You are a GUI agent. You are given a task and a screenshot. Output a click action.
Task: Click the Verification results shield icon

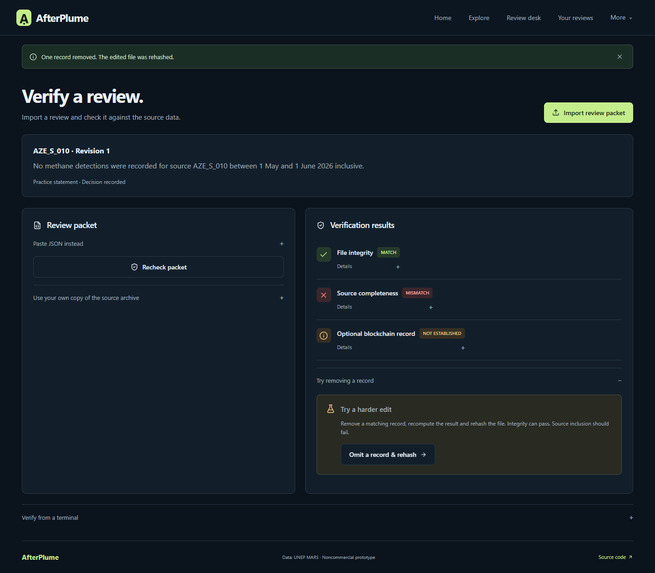click(x=320, y=226)
